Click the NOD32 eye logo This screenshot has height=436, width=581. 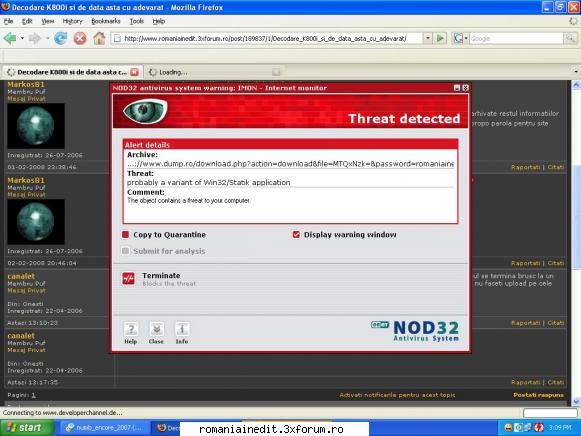point(145,111)
